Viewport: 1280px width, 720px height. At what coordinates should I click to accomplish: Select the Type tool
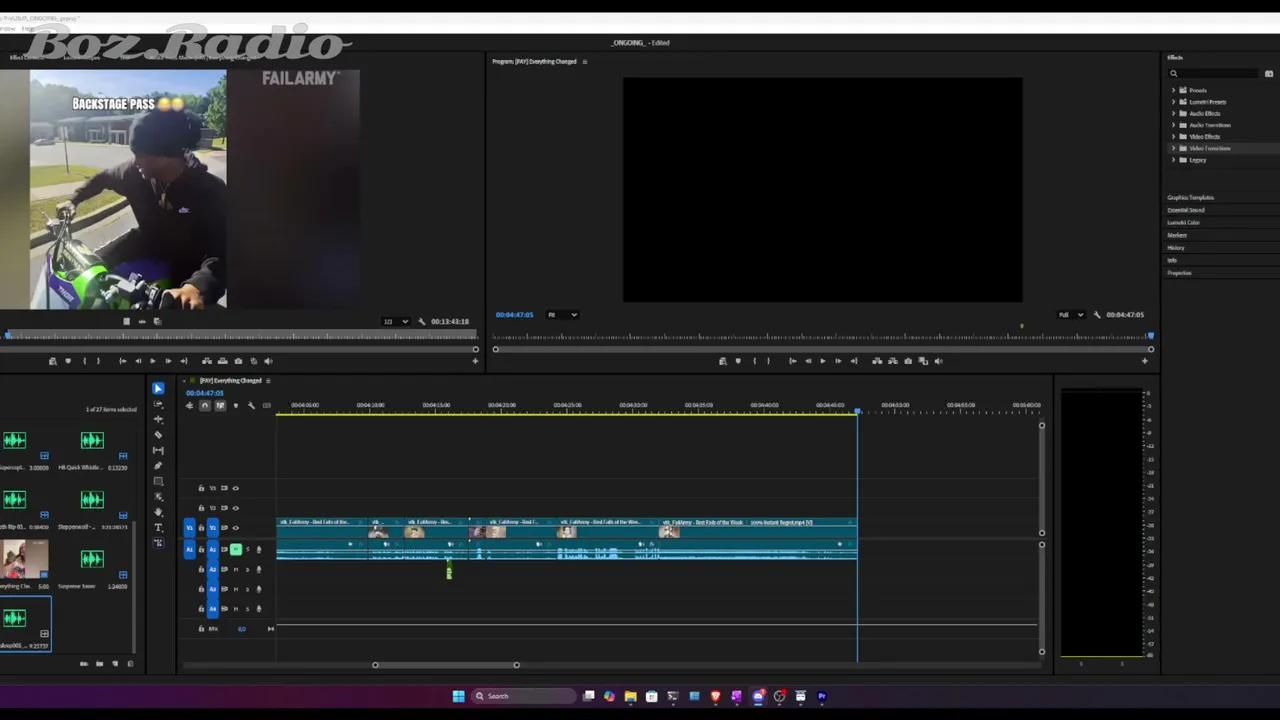[x=158, y=528]
